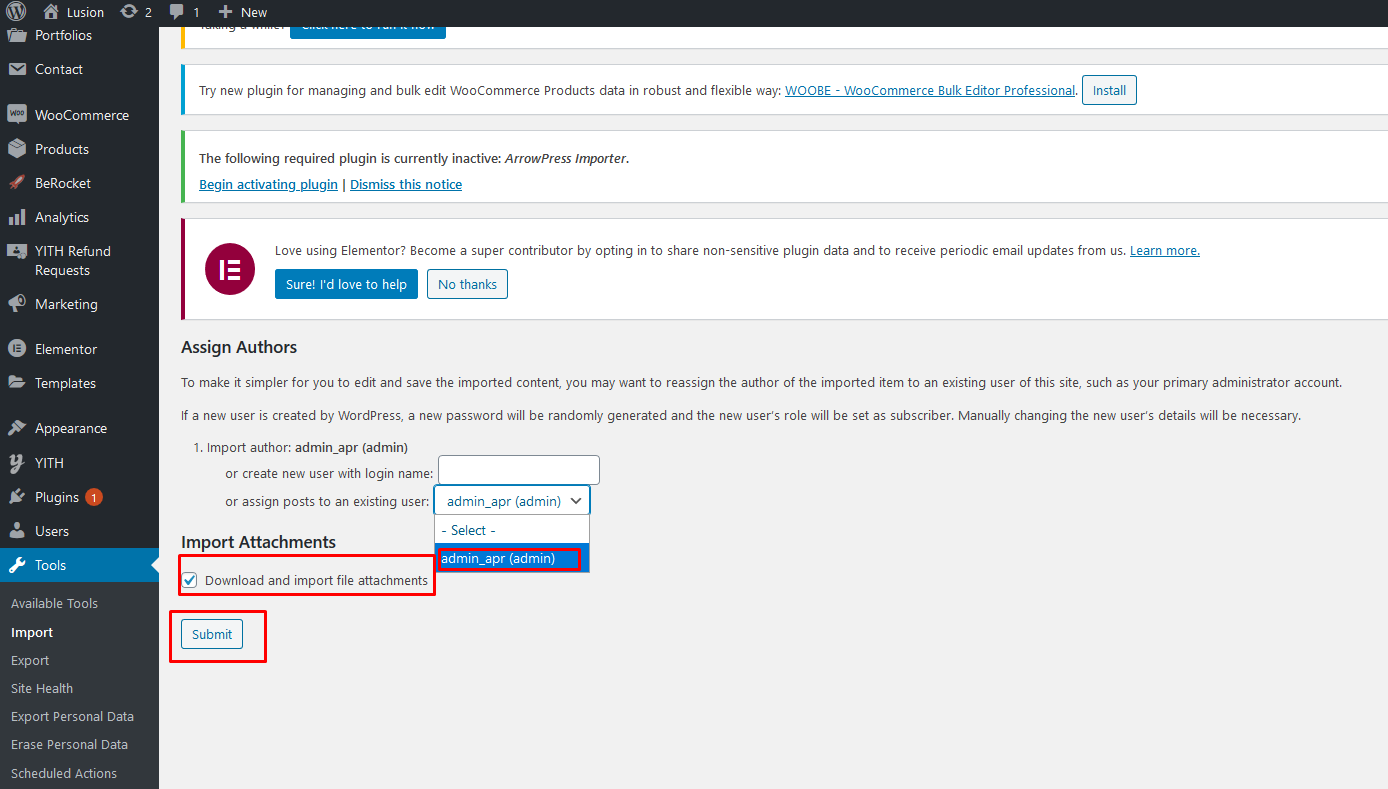
Task: Click the Plugins plug icon
Action: point(17,497)
